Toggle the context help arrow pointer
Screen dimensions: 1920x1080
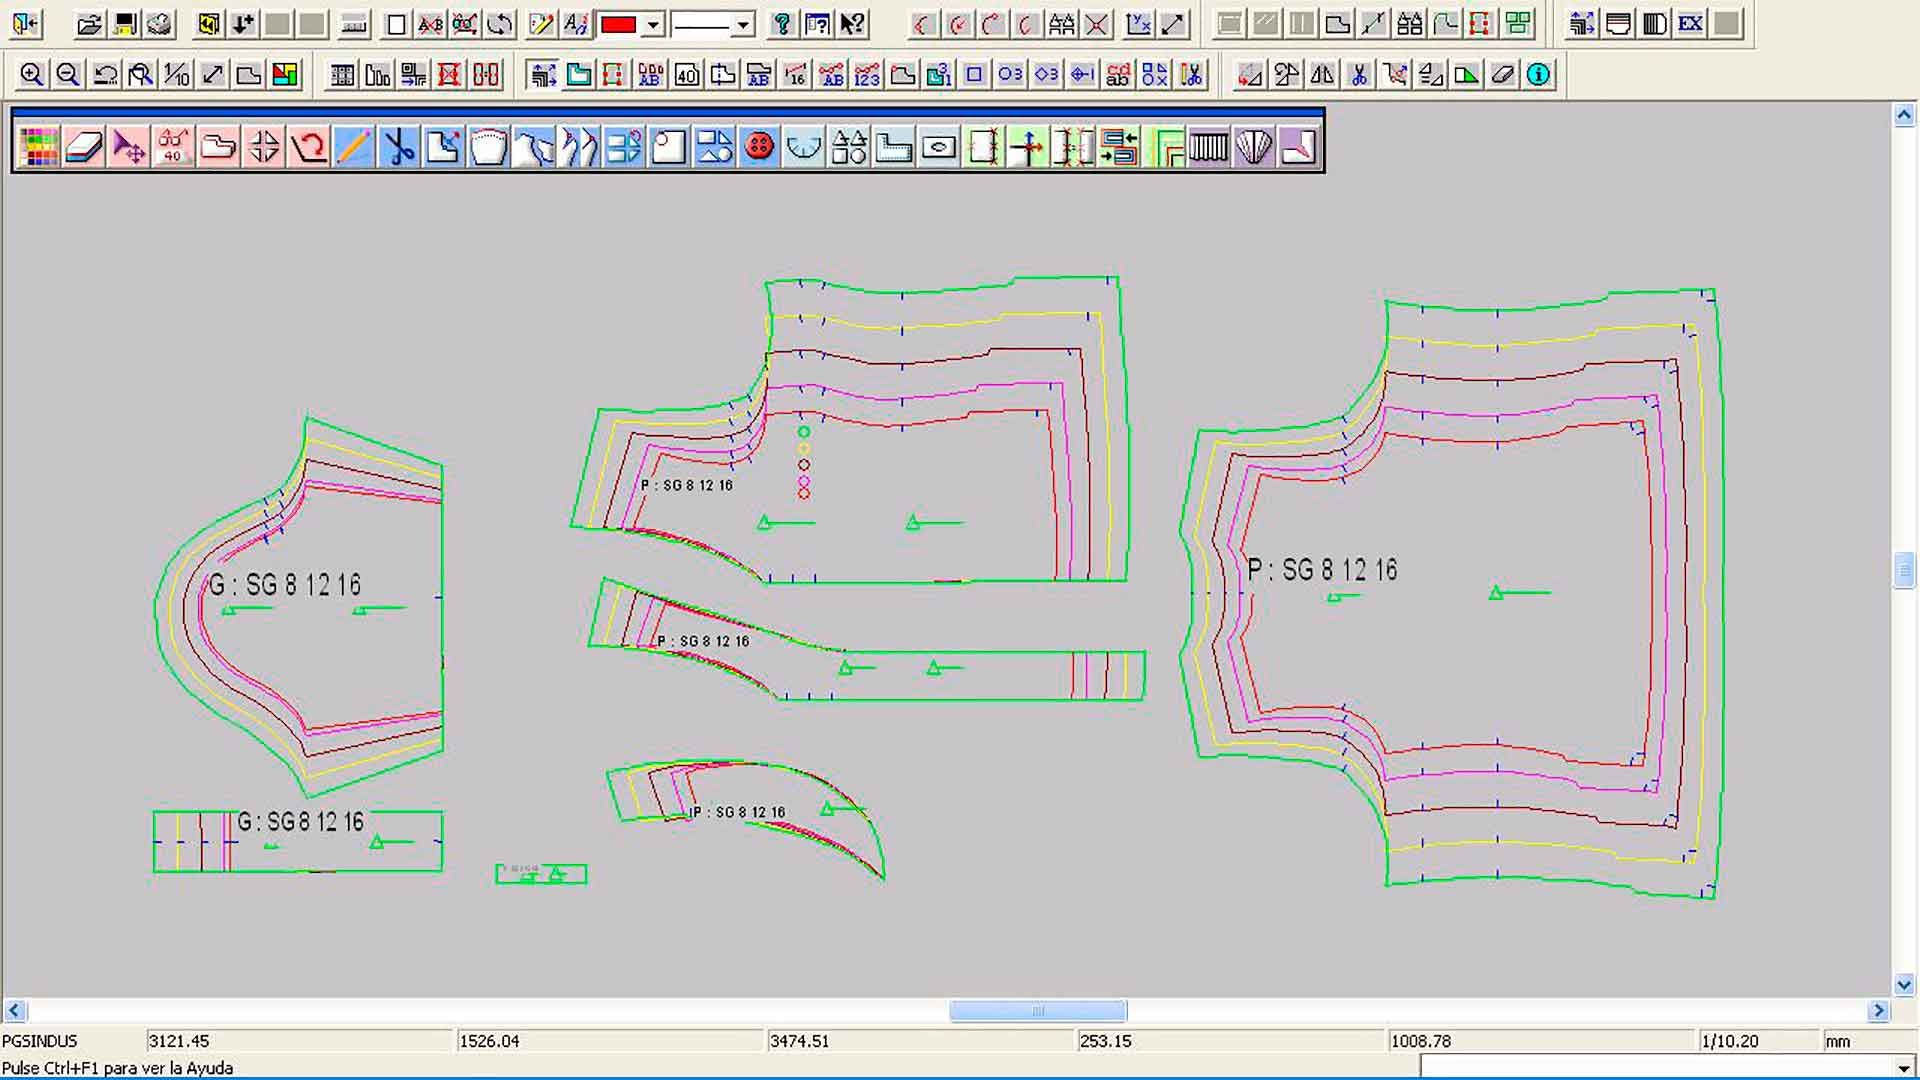pos(852,24)
